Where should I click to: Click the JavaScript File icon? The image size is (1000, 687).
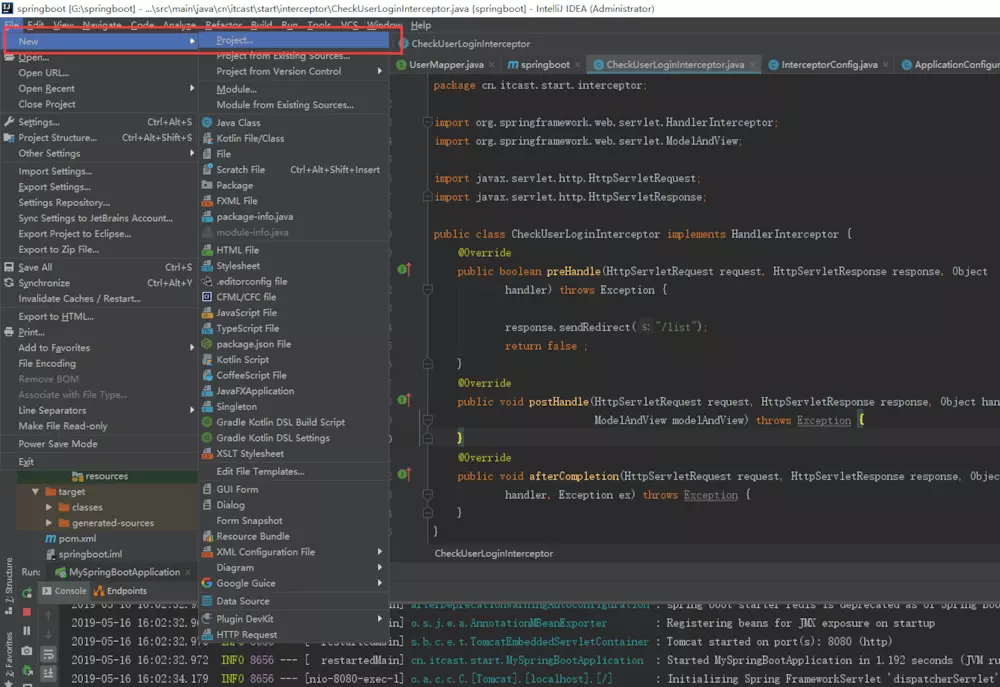(x=207, y=313)
